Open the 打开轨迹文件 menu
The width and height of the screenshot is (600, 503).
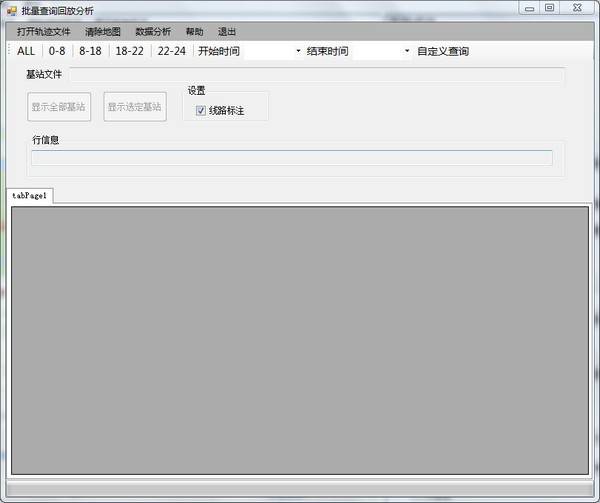[x=44, y=32]
